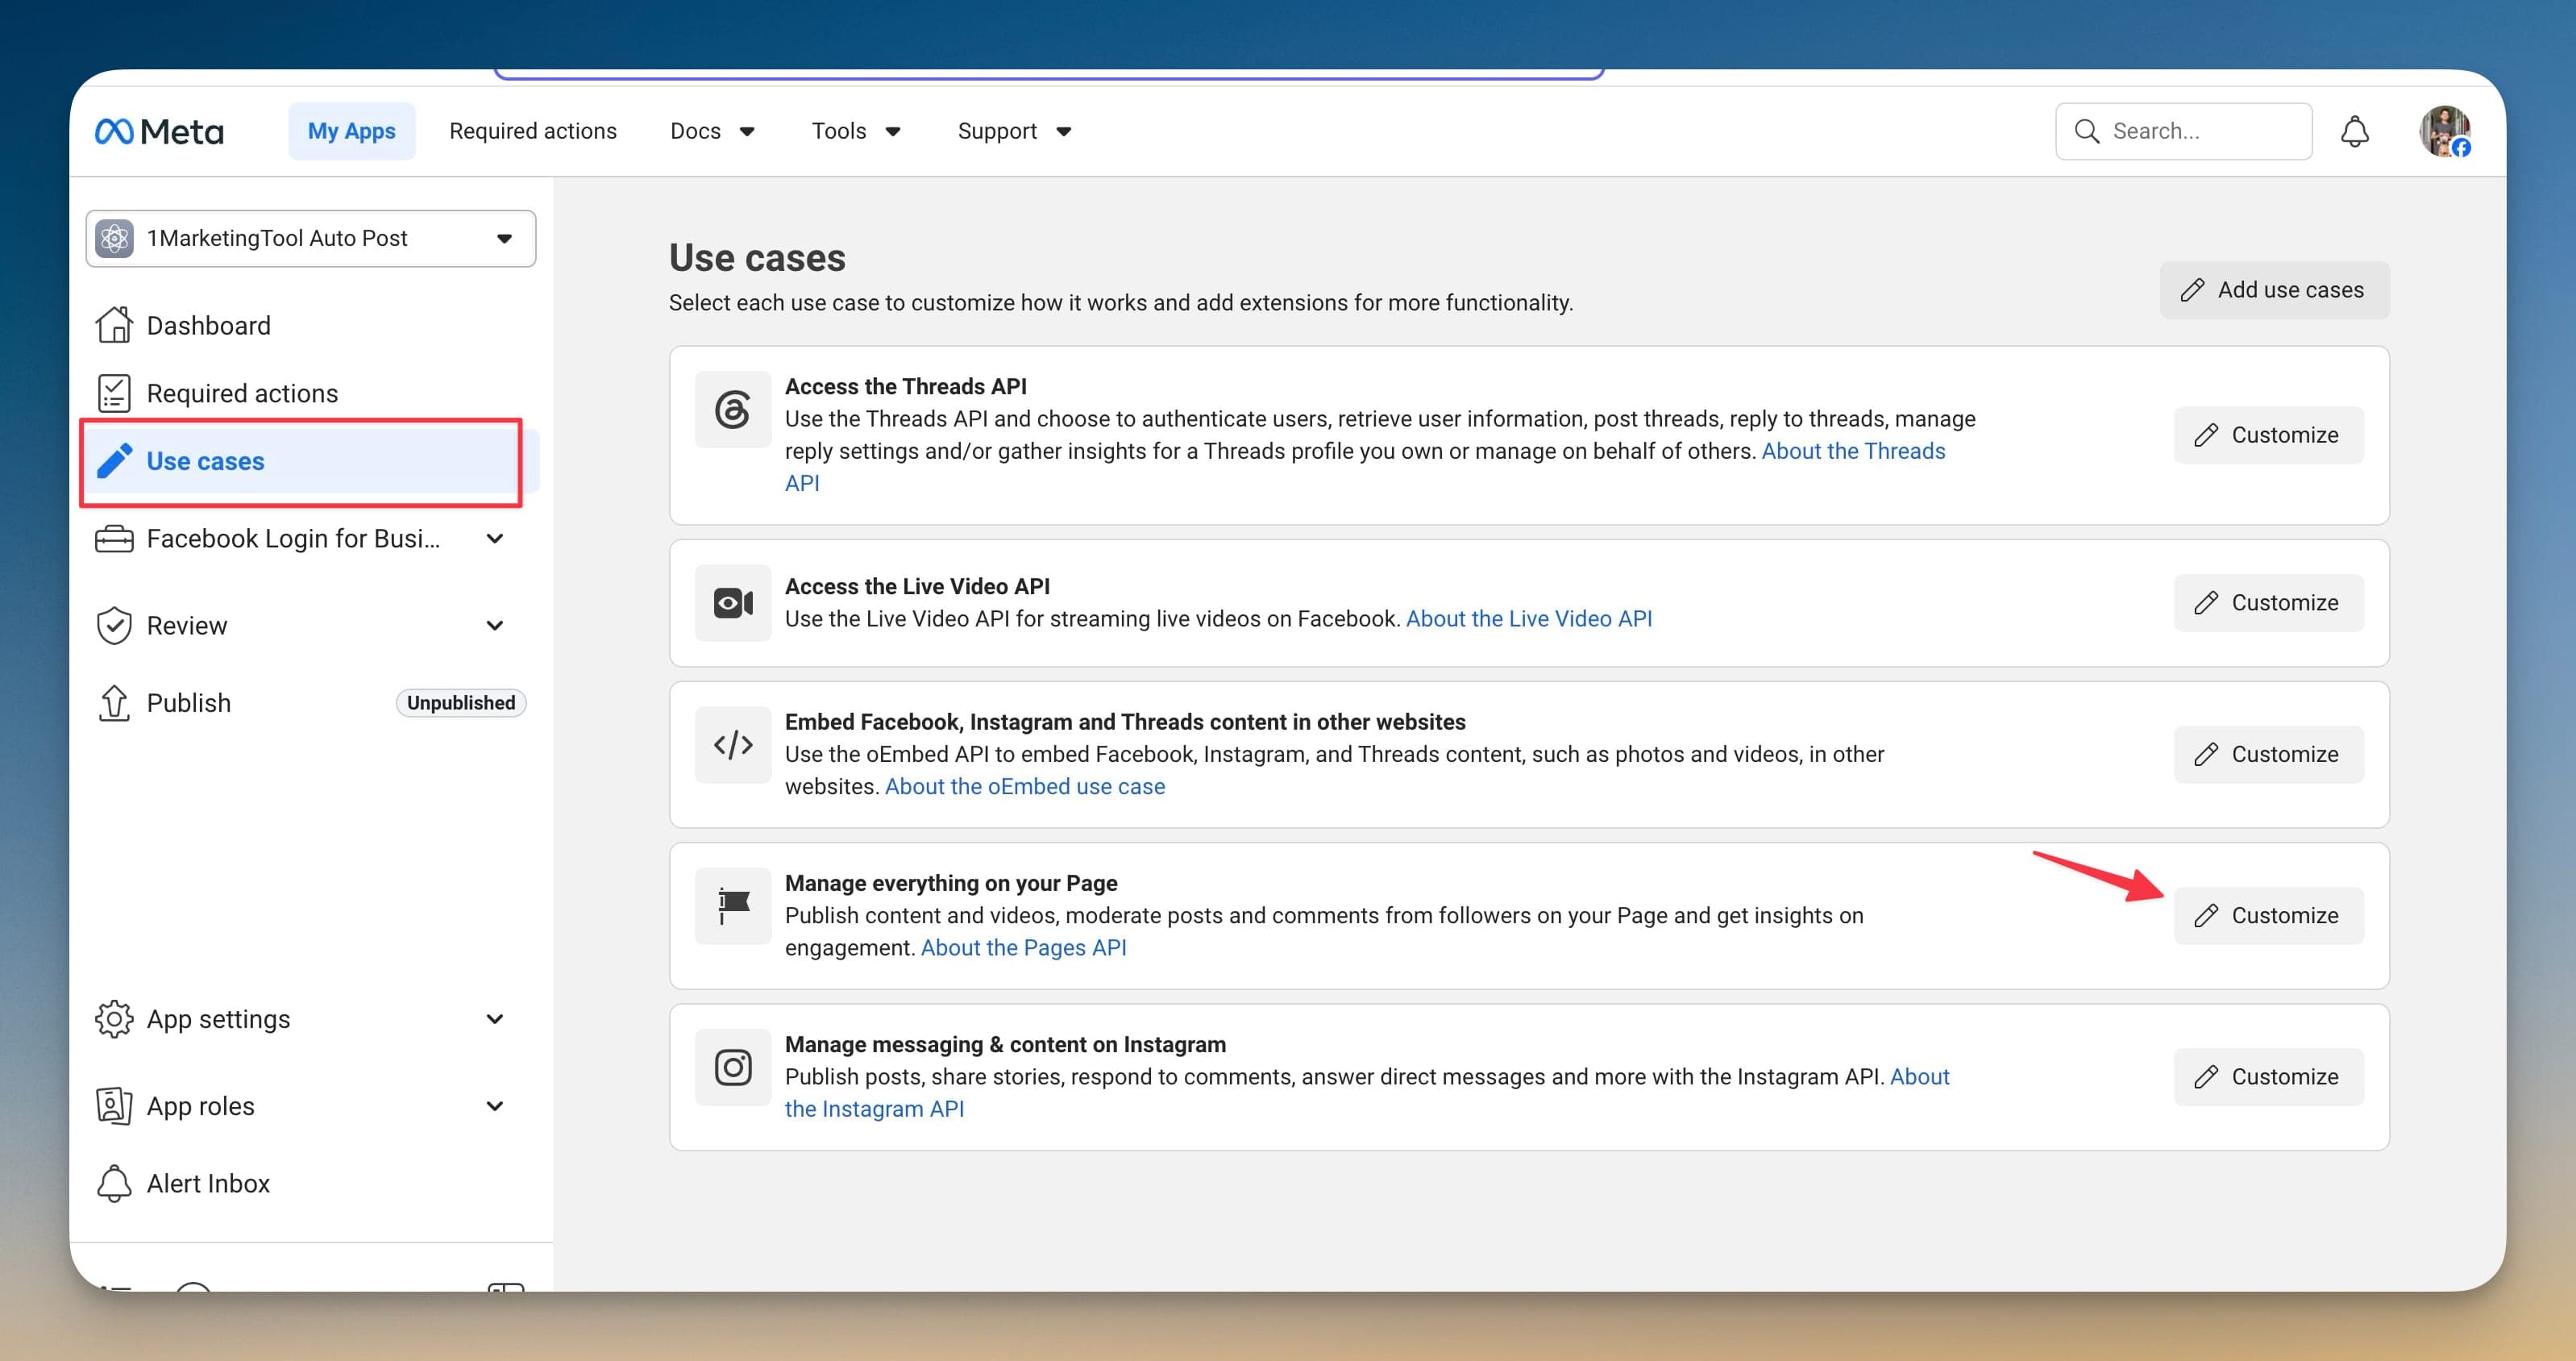Click the pencil icon in Add use cases
Screen dimensions: 2576x1361
[x=2192, y=290]
